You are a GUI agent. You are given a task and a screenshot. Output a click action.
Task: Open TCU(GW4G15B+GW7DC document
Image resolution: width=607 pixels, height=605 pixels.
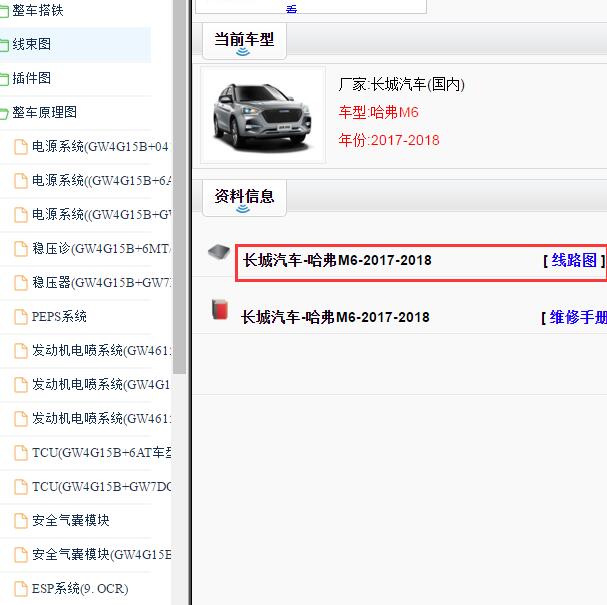coord(101,487)
